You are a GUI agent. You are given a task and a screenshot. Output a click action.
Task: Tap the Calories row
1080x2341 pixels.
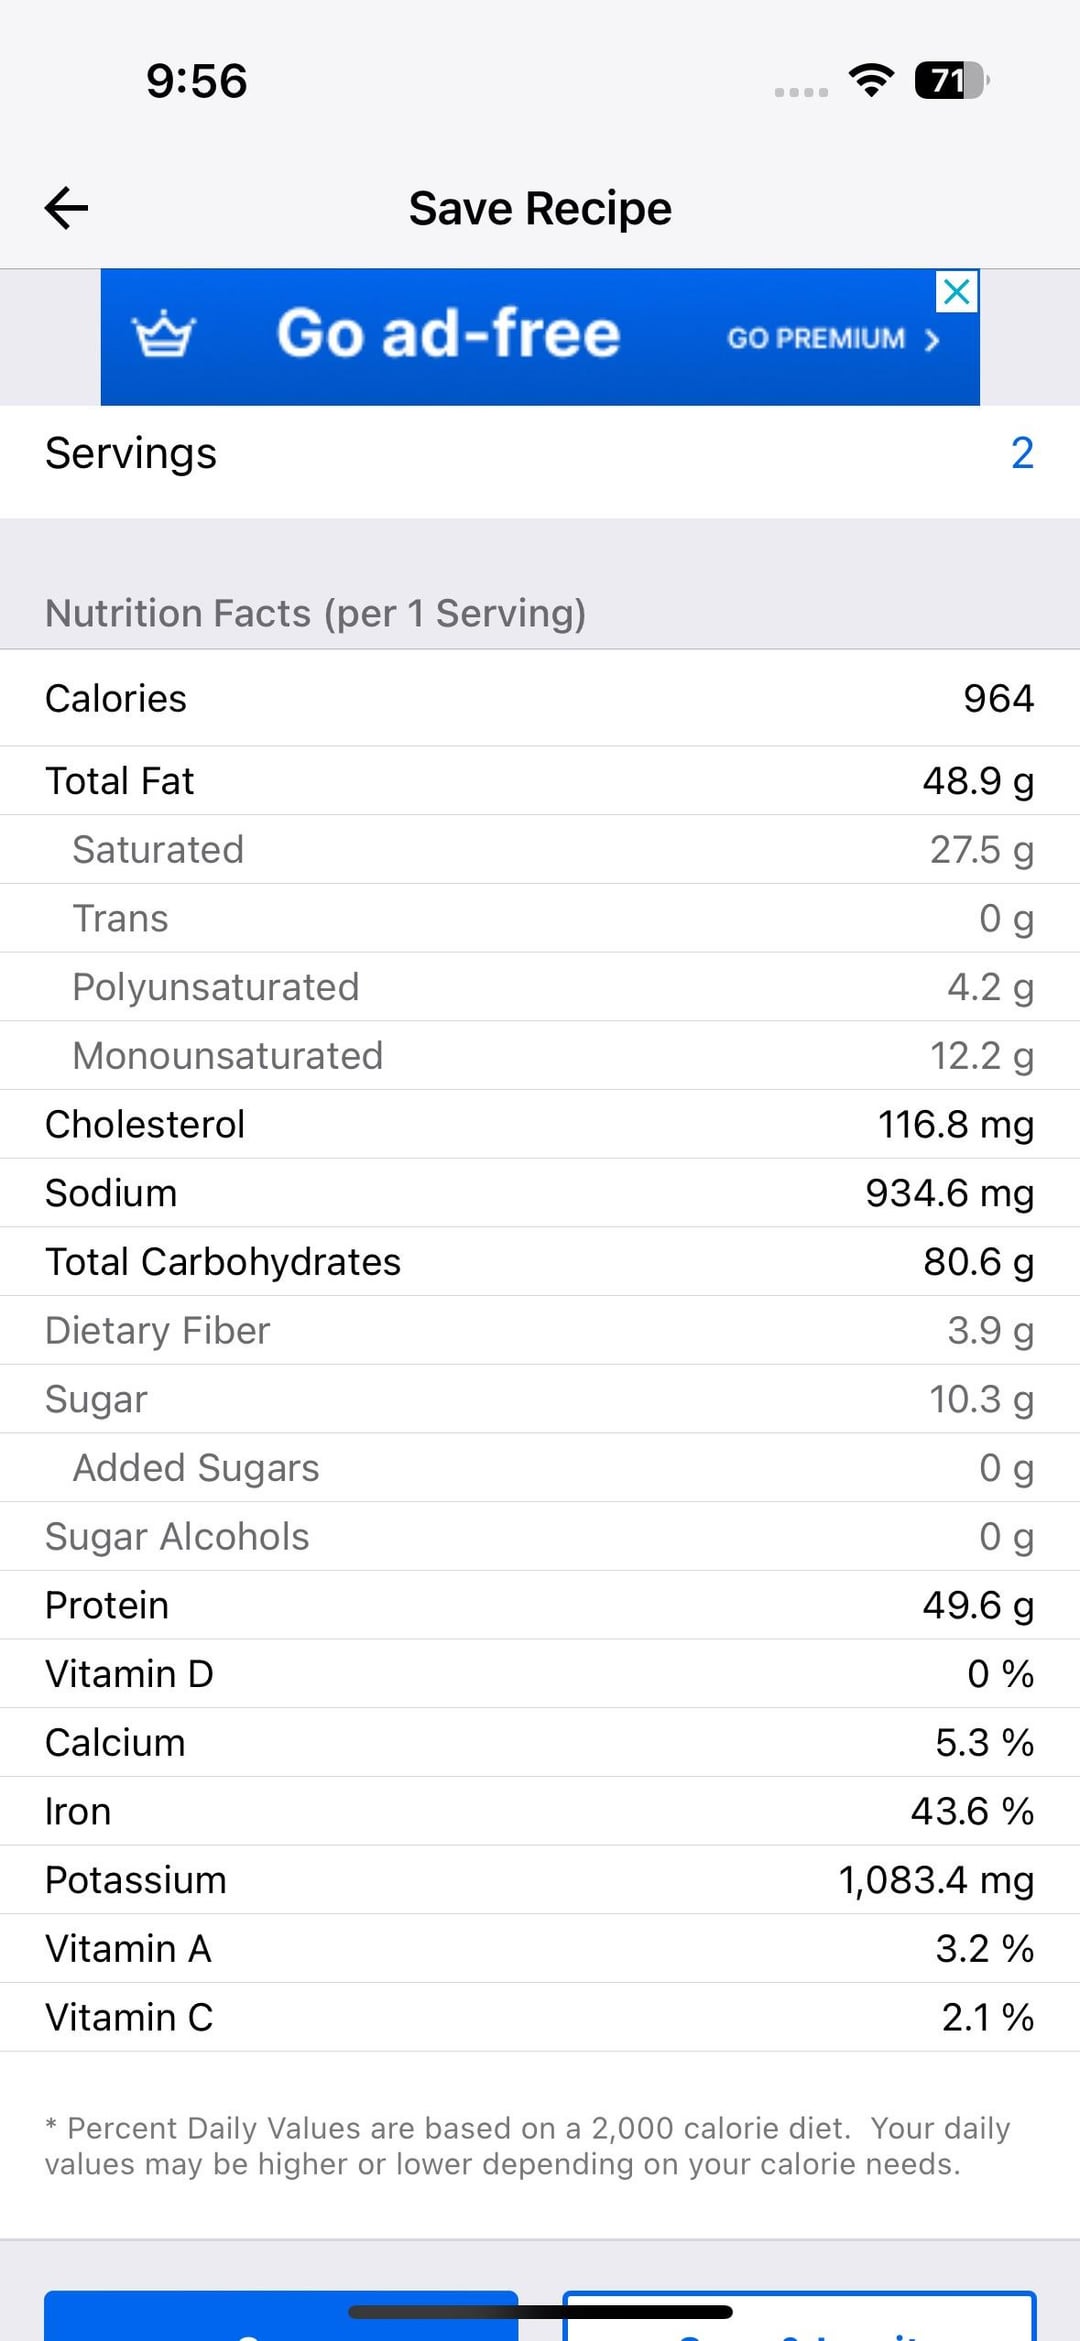(x=540, y=698)
